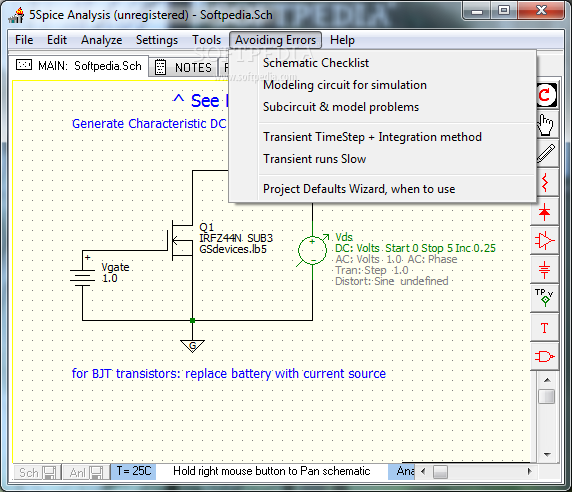
Task: Pick the op-amp amplifier component icon
Action: pyautogui.click(x=545, y=240)
